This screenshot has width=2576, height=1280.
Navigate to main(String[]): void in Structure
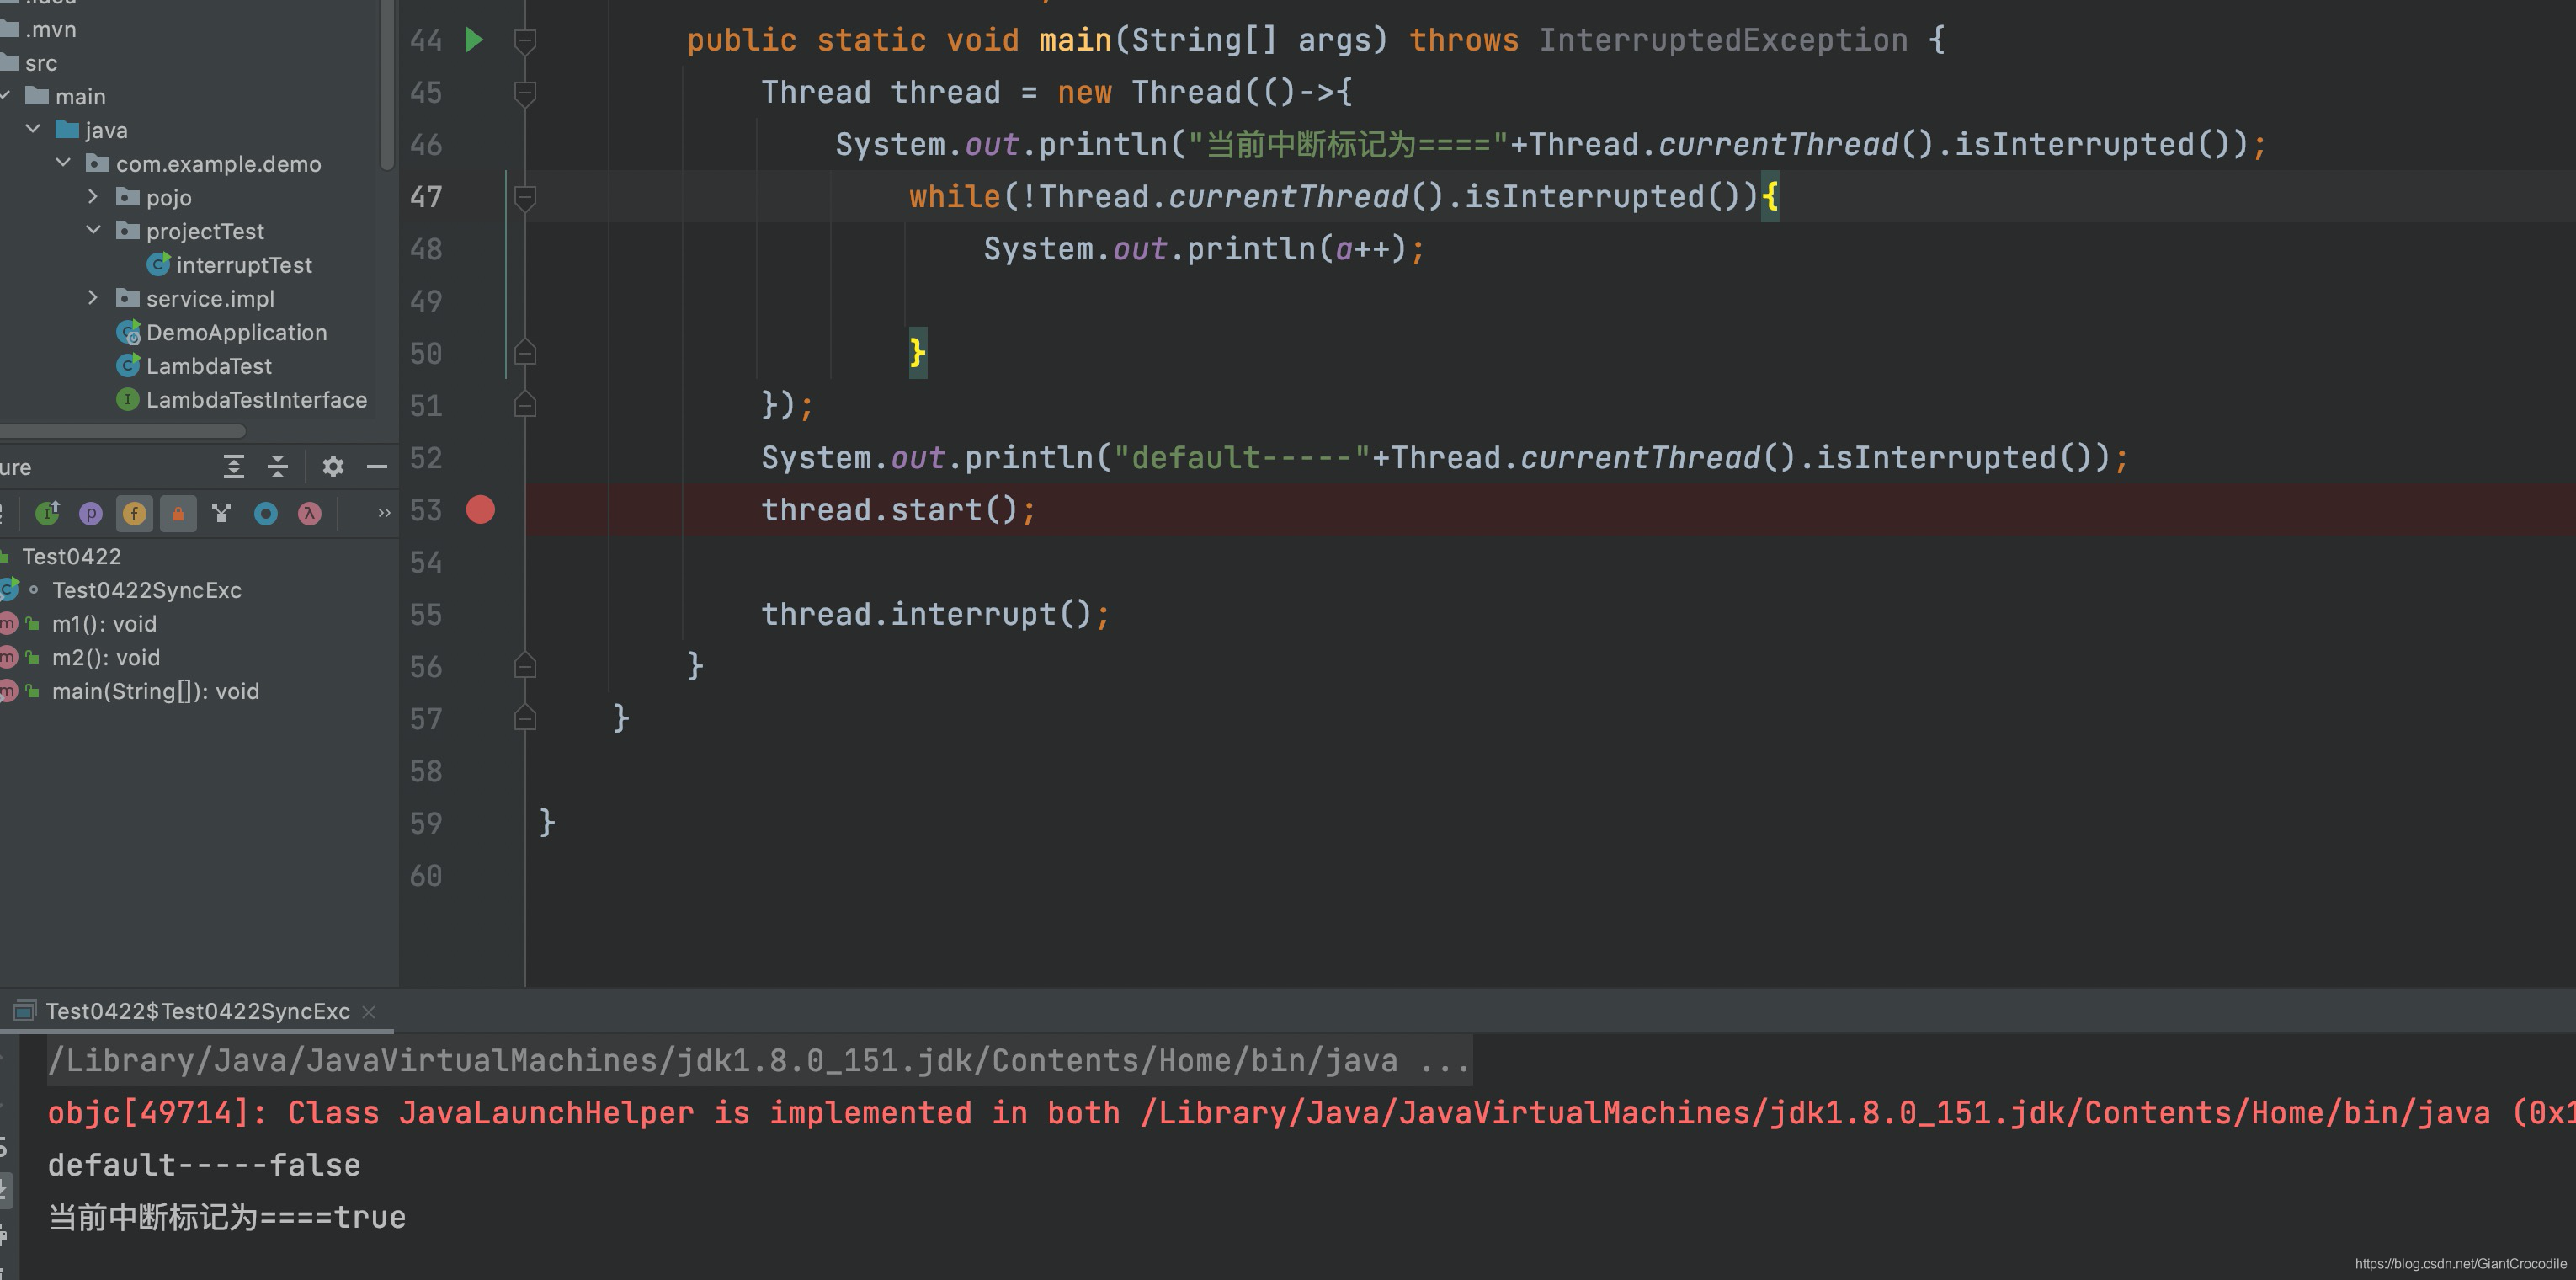point(155,691)
